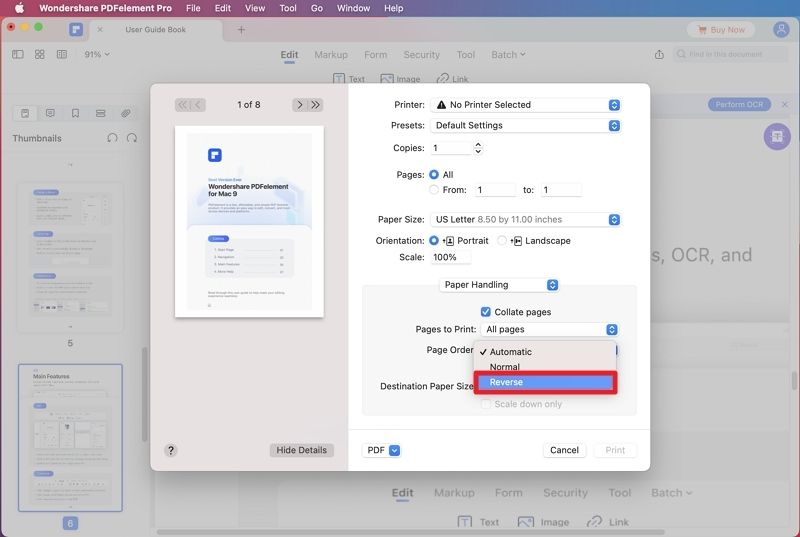Click Perform OCR button
This screenshot has height=537, width=800.
739,105
